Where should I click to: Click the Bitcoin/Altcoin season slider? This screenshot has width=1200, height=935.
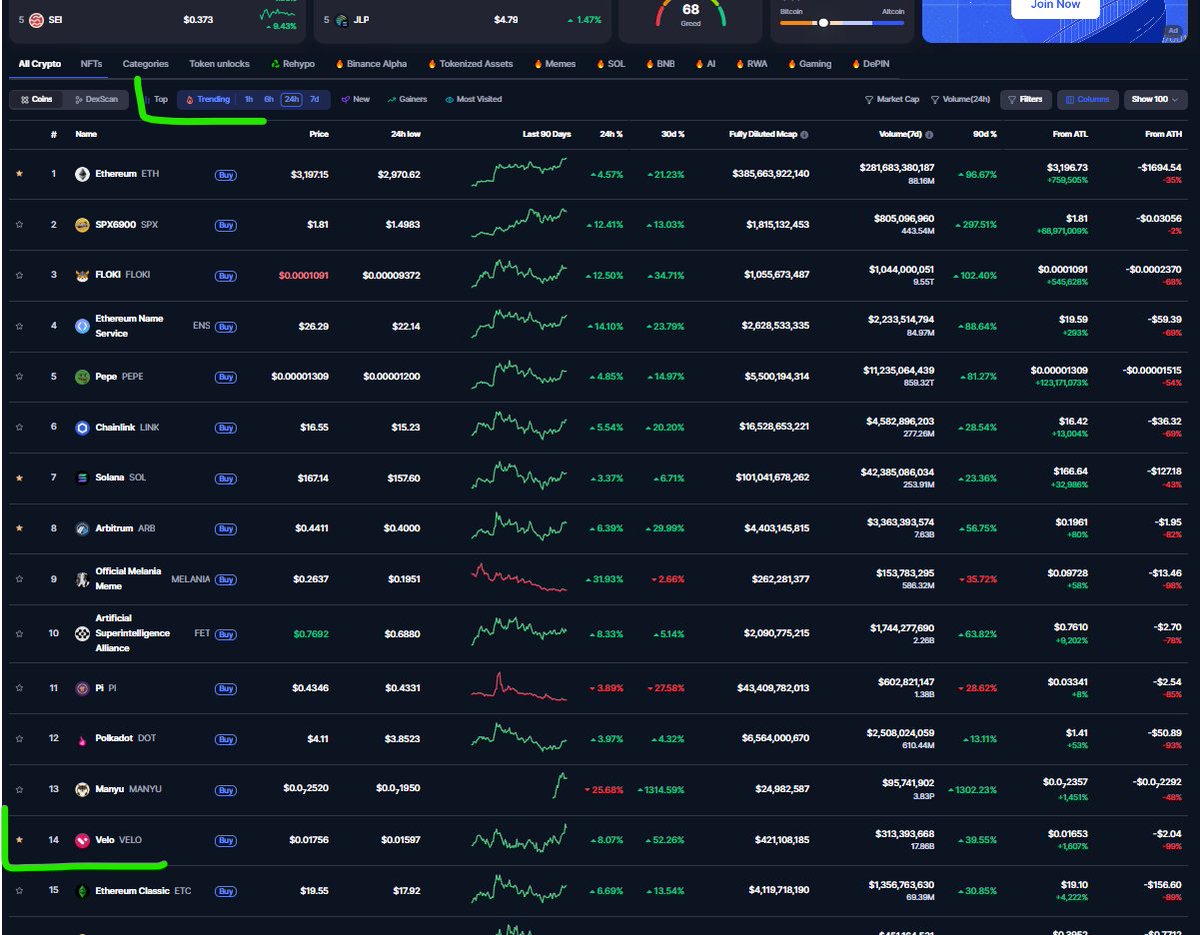(x=842, y=22)
